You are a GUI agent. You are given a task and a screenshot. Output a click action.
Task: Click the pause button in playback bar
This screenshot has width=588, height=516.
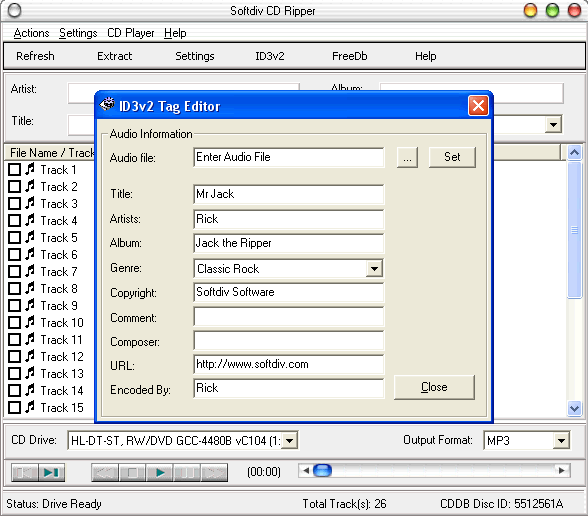tap(187, 472)
